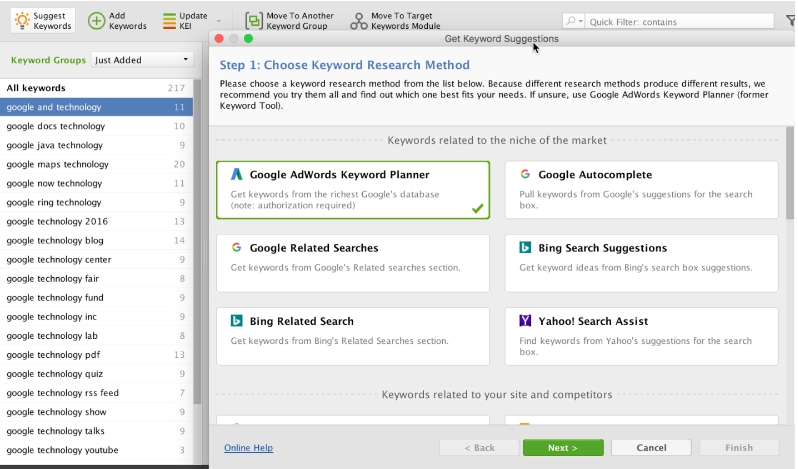
Task: Choose Google AdWords Keyword Planner method
Action: coord(353,190)
